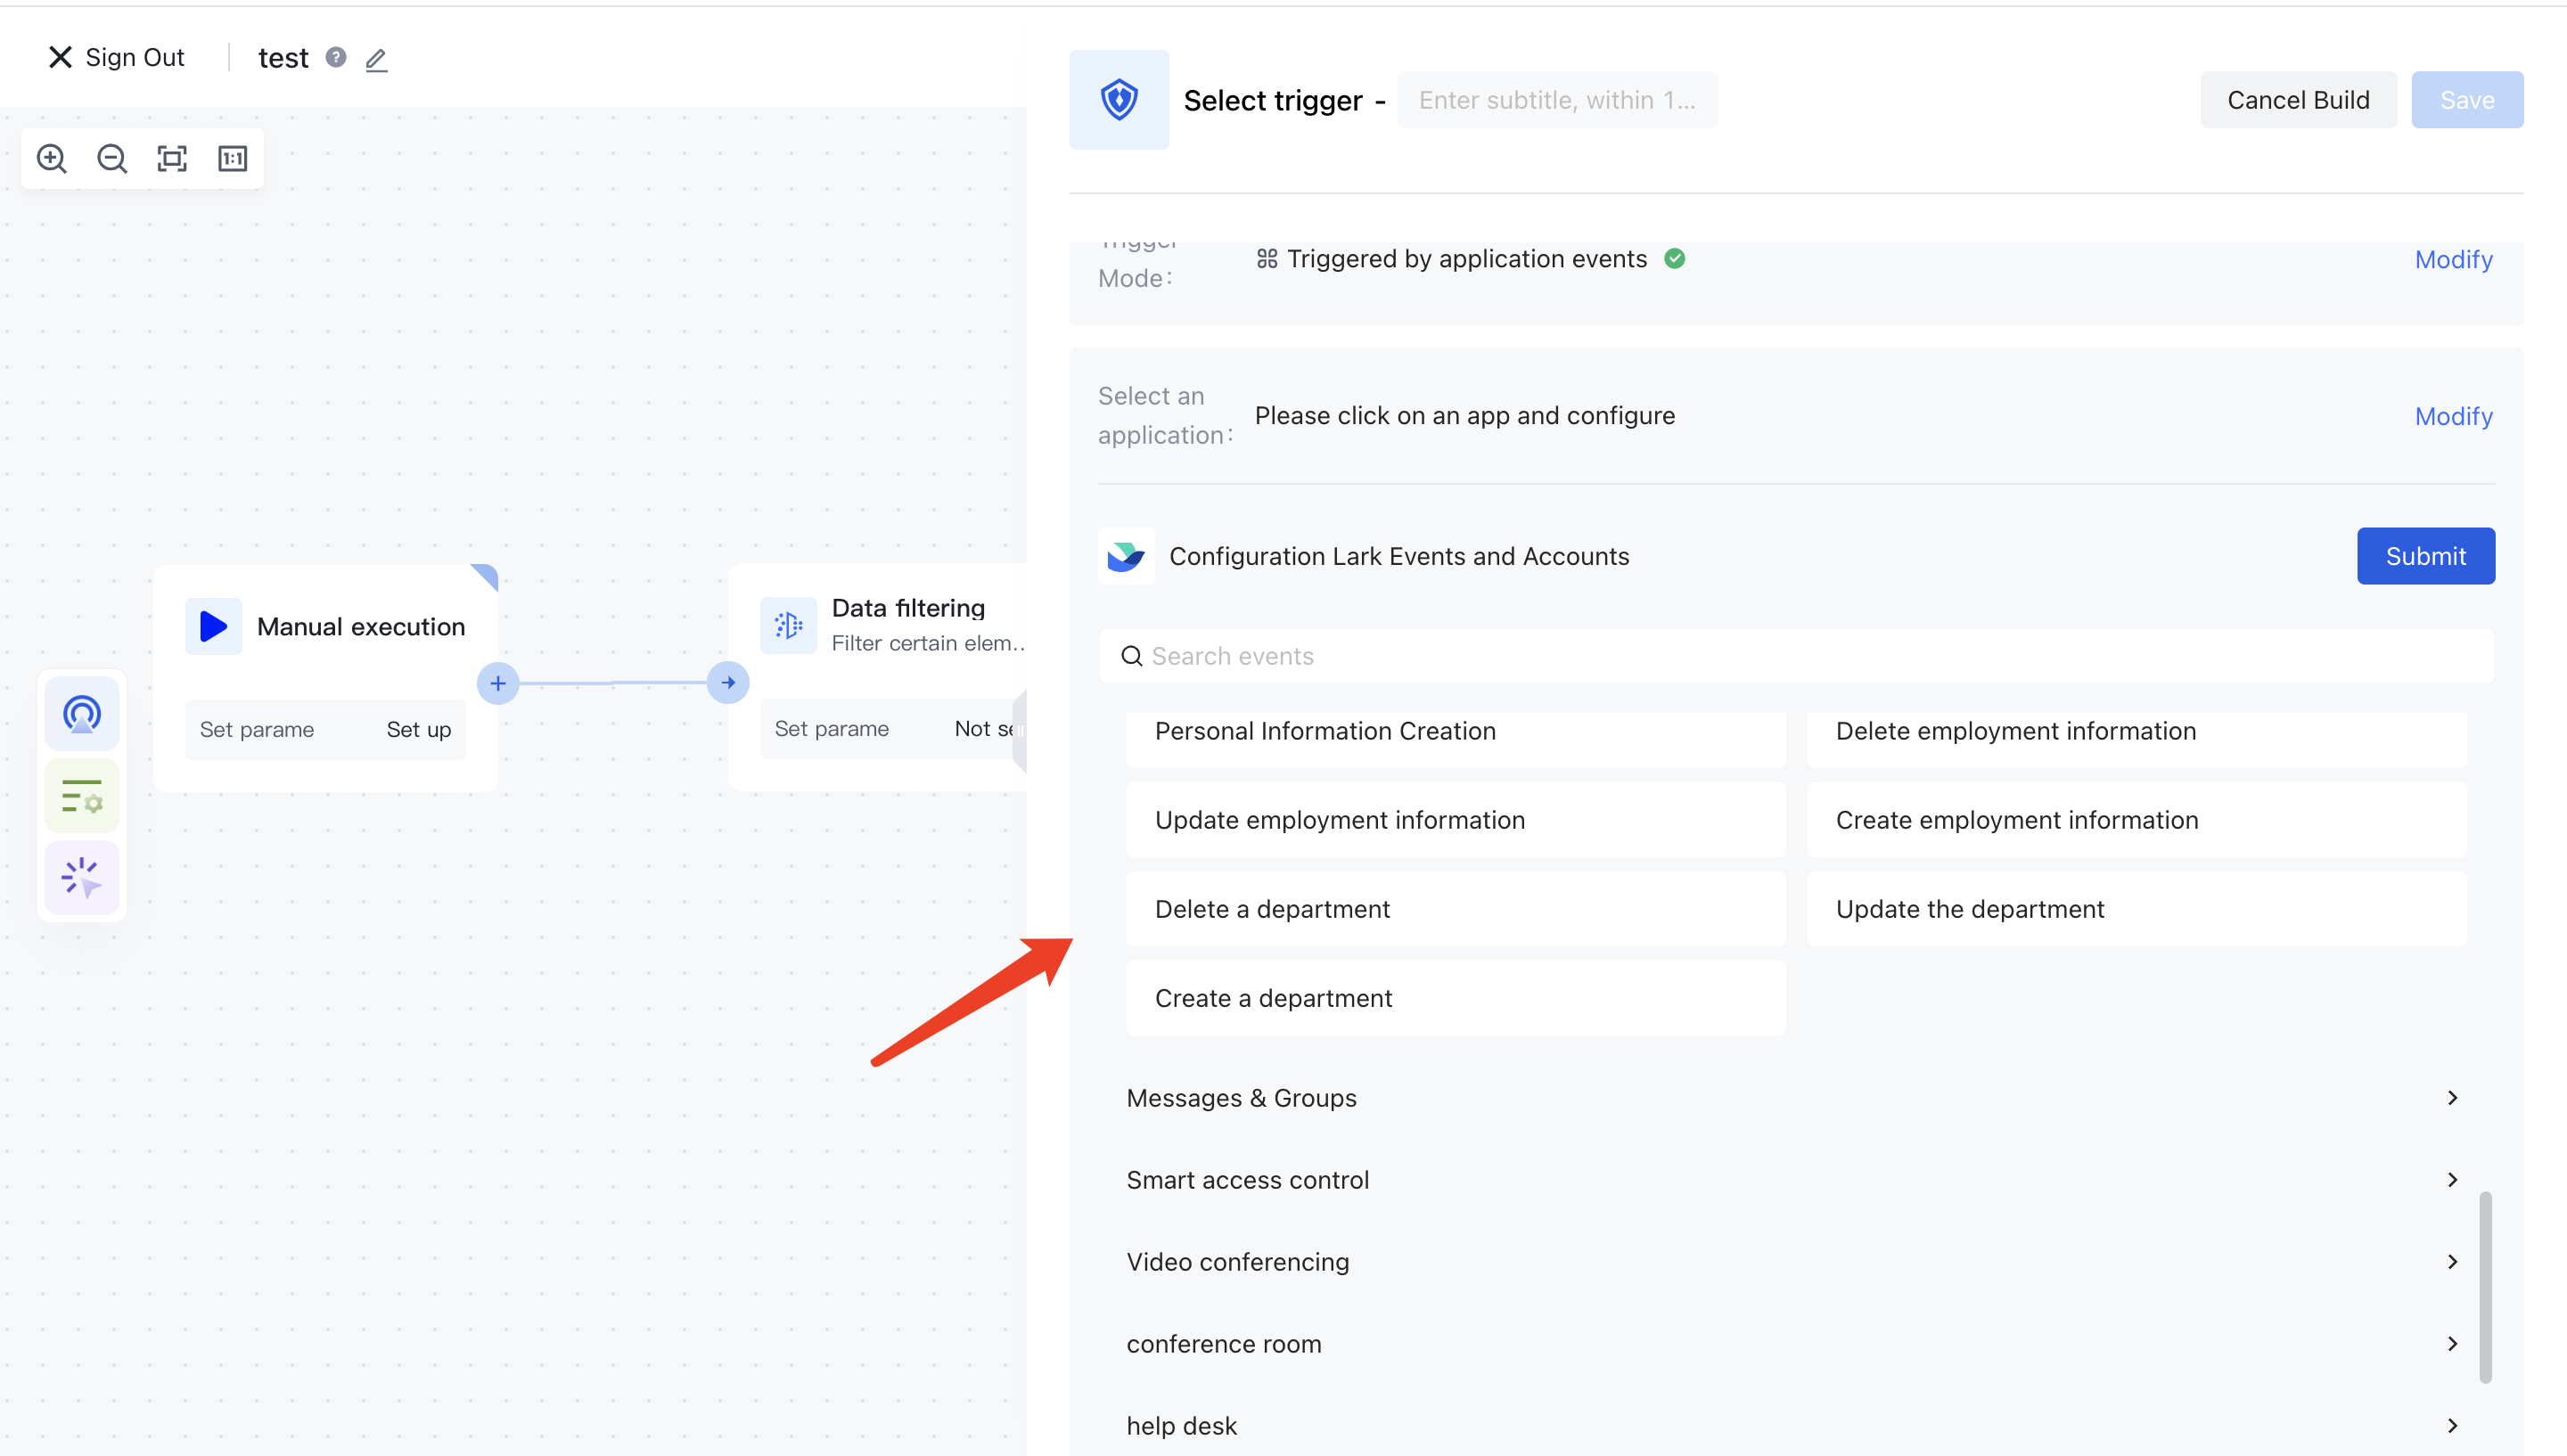Select the Zoom in icon on the canvas toolbar
Viewport: 2567px width, 1456px height.
pos(52,158)
